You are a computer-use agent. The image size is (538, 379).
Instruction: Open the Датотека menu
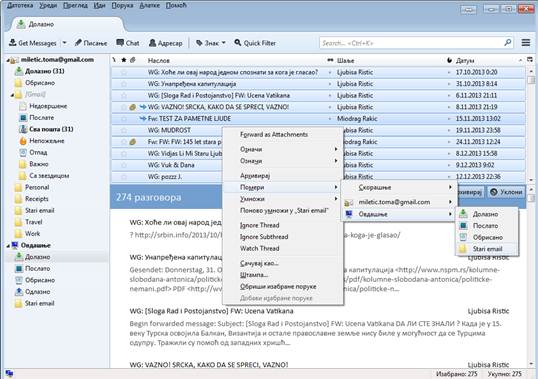click(x=20, y=5)
